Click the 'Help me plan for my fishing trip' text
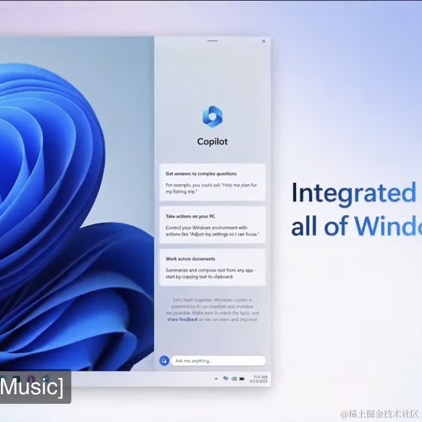422x422 pixels. pyautogui.click(x=211, y=188)
